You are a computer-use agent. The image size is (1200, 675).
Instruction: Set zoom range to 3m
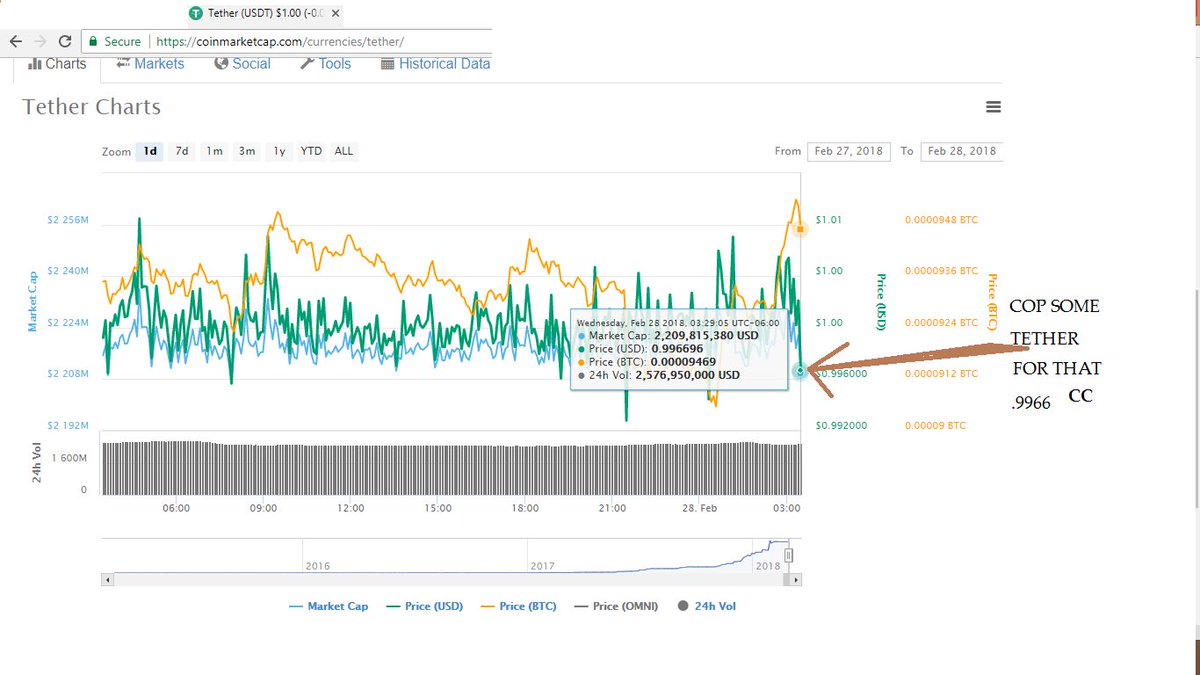click(246, 151)
